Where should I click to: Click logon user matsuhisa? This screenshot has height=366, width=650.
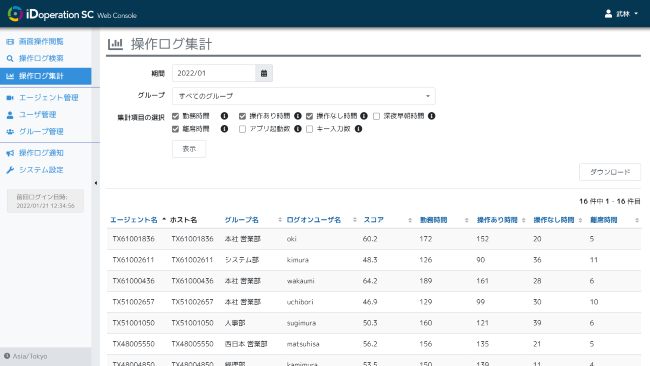click(x=303, y=344)
